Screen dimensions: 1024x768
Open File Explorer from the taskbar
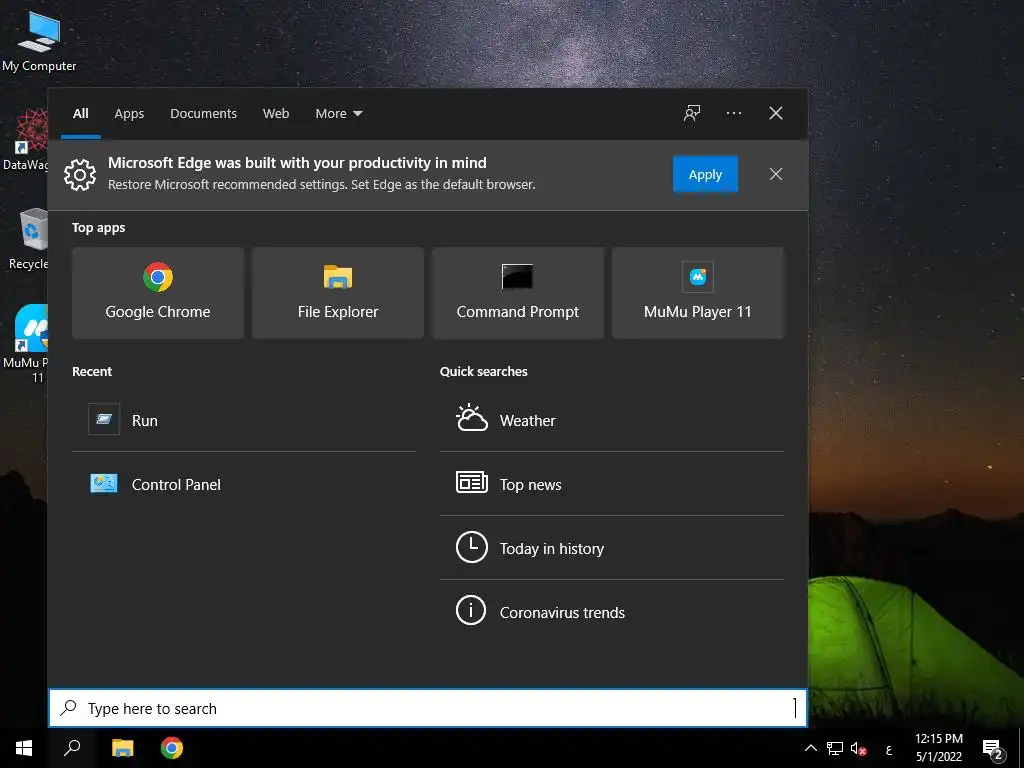(x=122, y=748)
